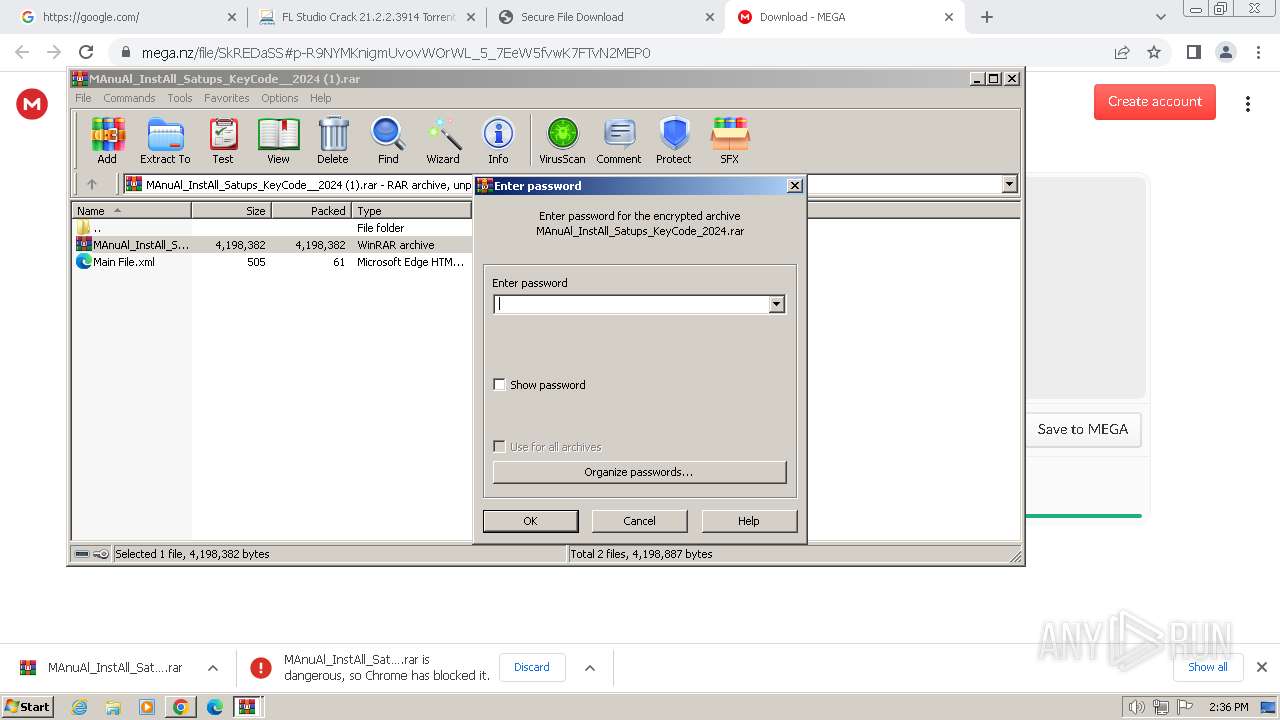Screen dimensions: 1280x720
Task: Click Show all downloads button
Action: [x=1208, y=667]
